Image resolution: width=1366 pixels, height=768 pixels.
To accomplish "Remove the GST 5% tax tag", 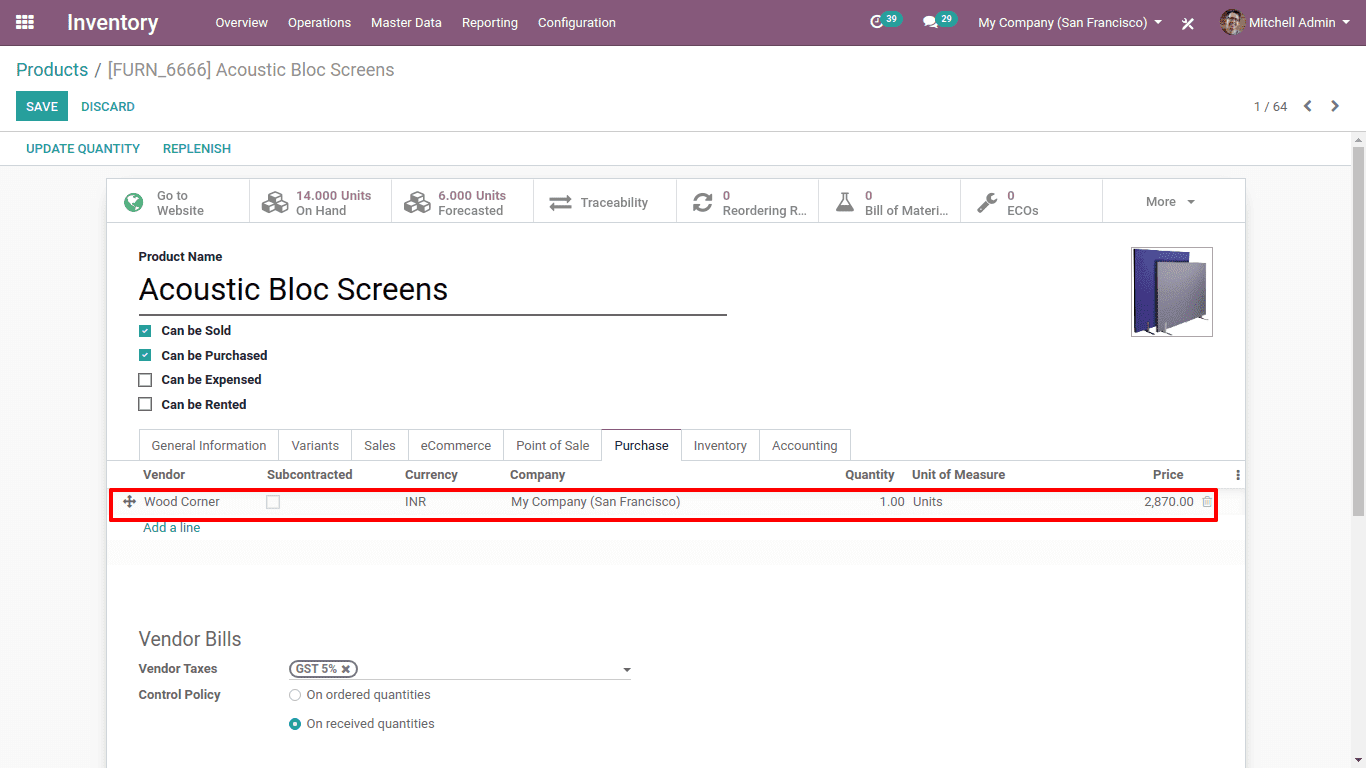I will pyautogui.click(x=346, y=669).
